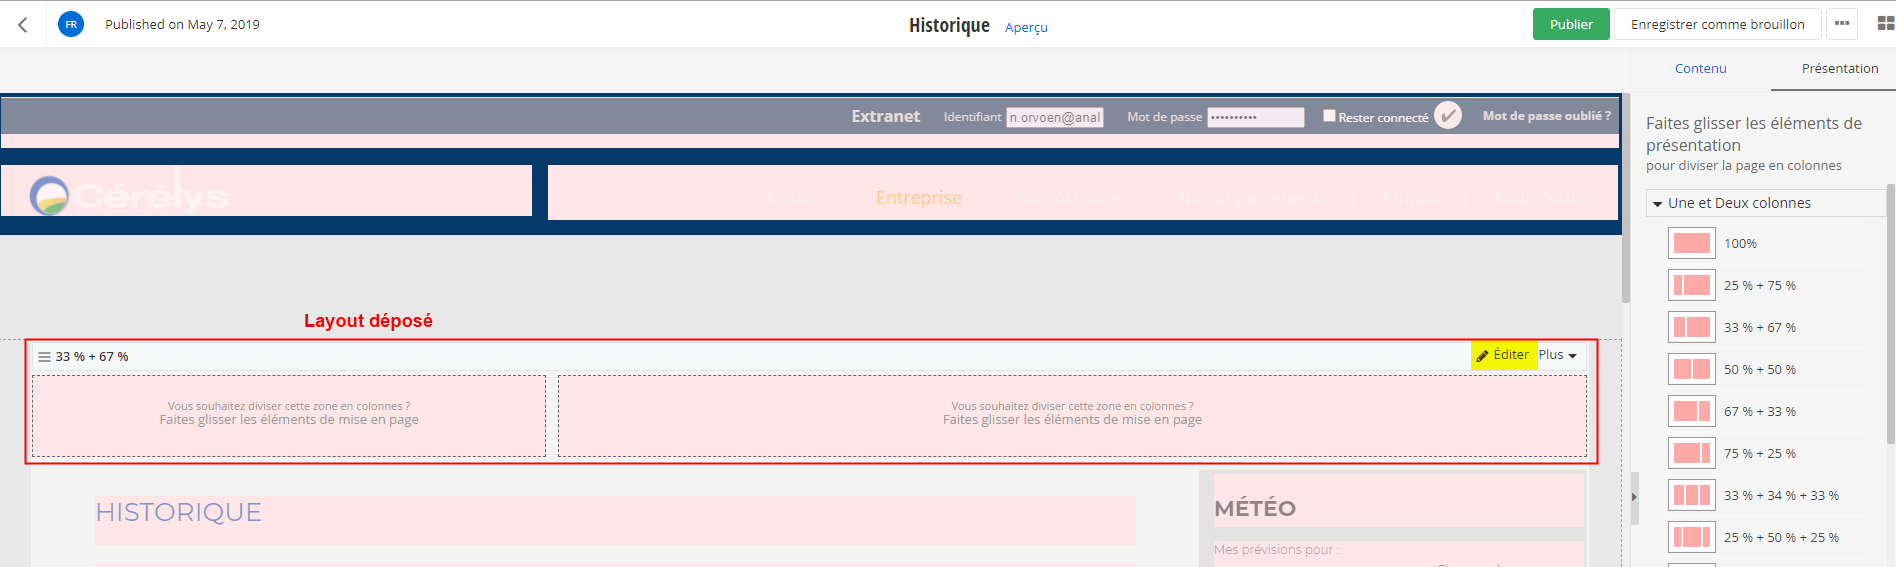Open the Plus dropdown in layout toolbar
1896x567 pixels.
[1557, 355]
